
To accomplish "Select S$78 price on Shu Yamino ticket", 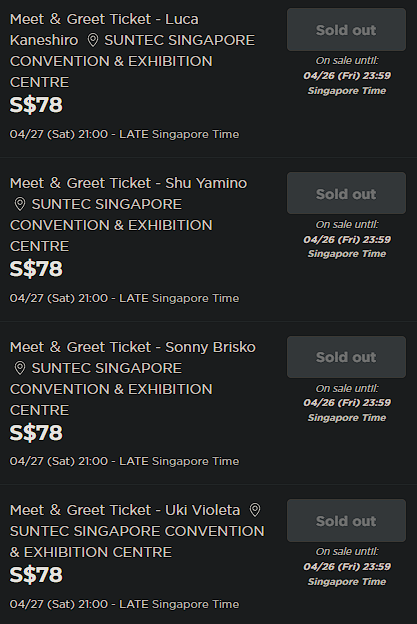I will 36,269.
